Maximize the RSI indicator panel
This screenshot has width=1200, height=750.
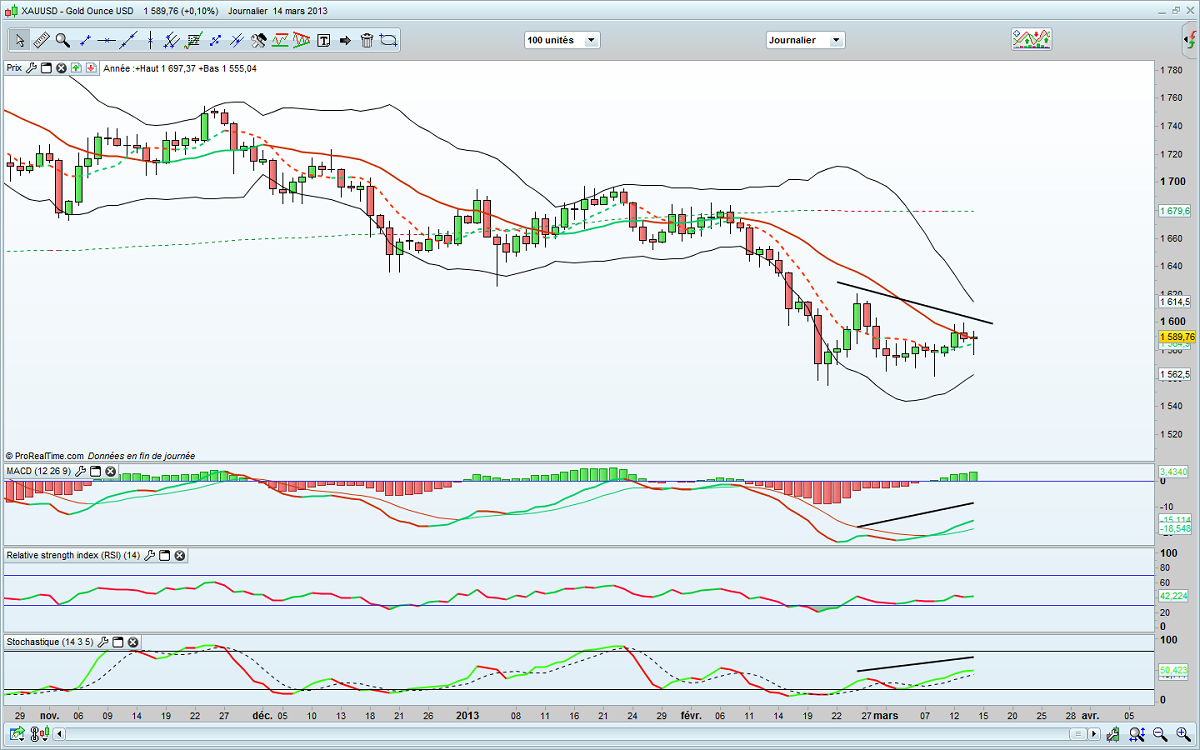(165, 555)
